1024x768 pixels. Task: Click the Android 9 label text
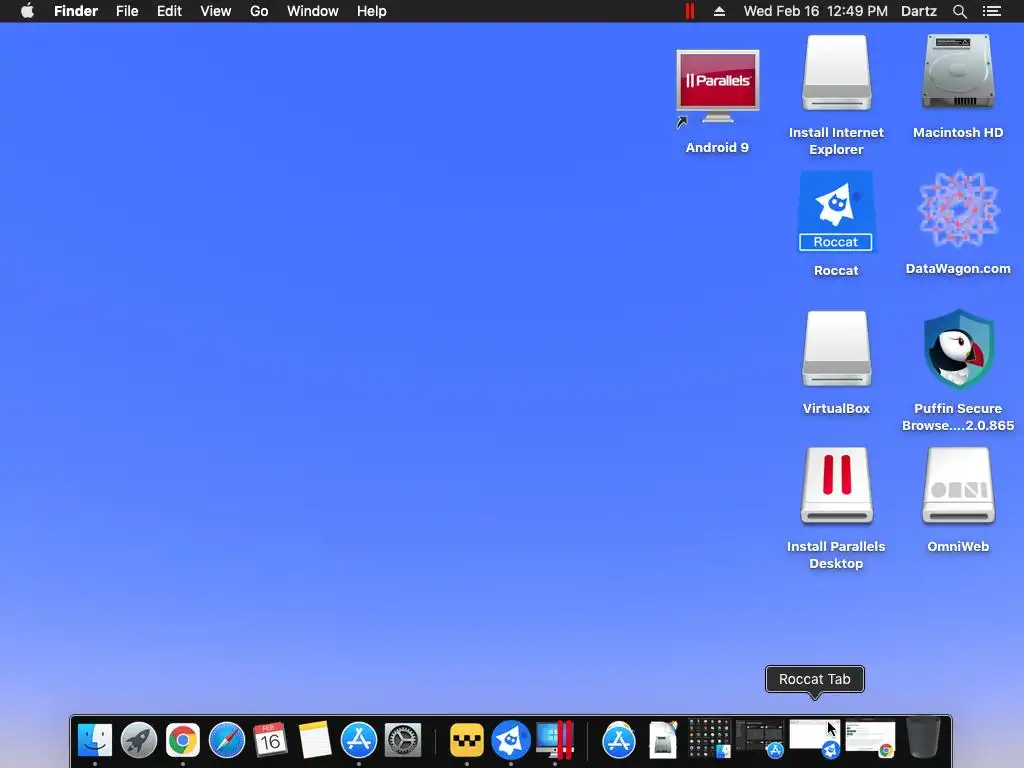click(x=717, y=148)
